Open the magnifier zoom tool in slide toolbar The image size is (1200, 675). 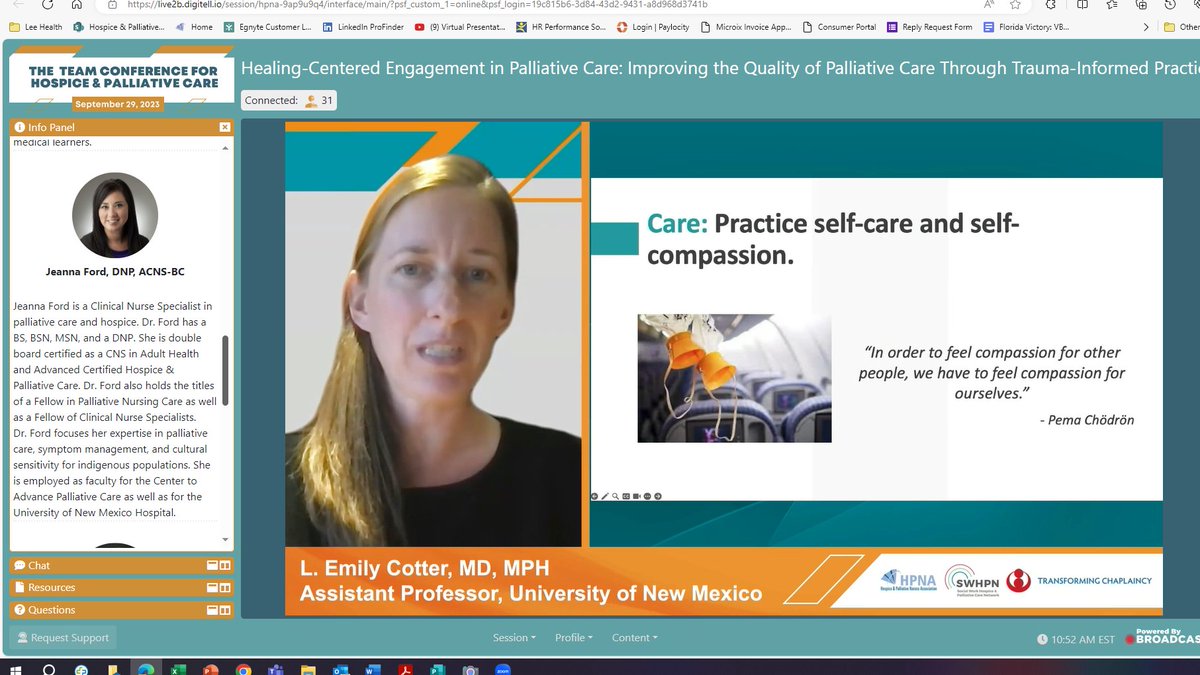click(x=617, y=495)
